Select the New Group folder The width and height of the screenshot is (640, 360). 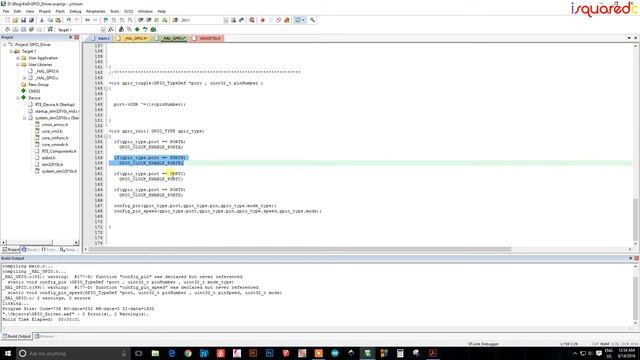[x=38, y=84]
